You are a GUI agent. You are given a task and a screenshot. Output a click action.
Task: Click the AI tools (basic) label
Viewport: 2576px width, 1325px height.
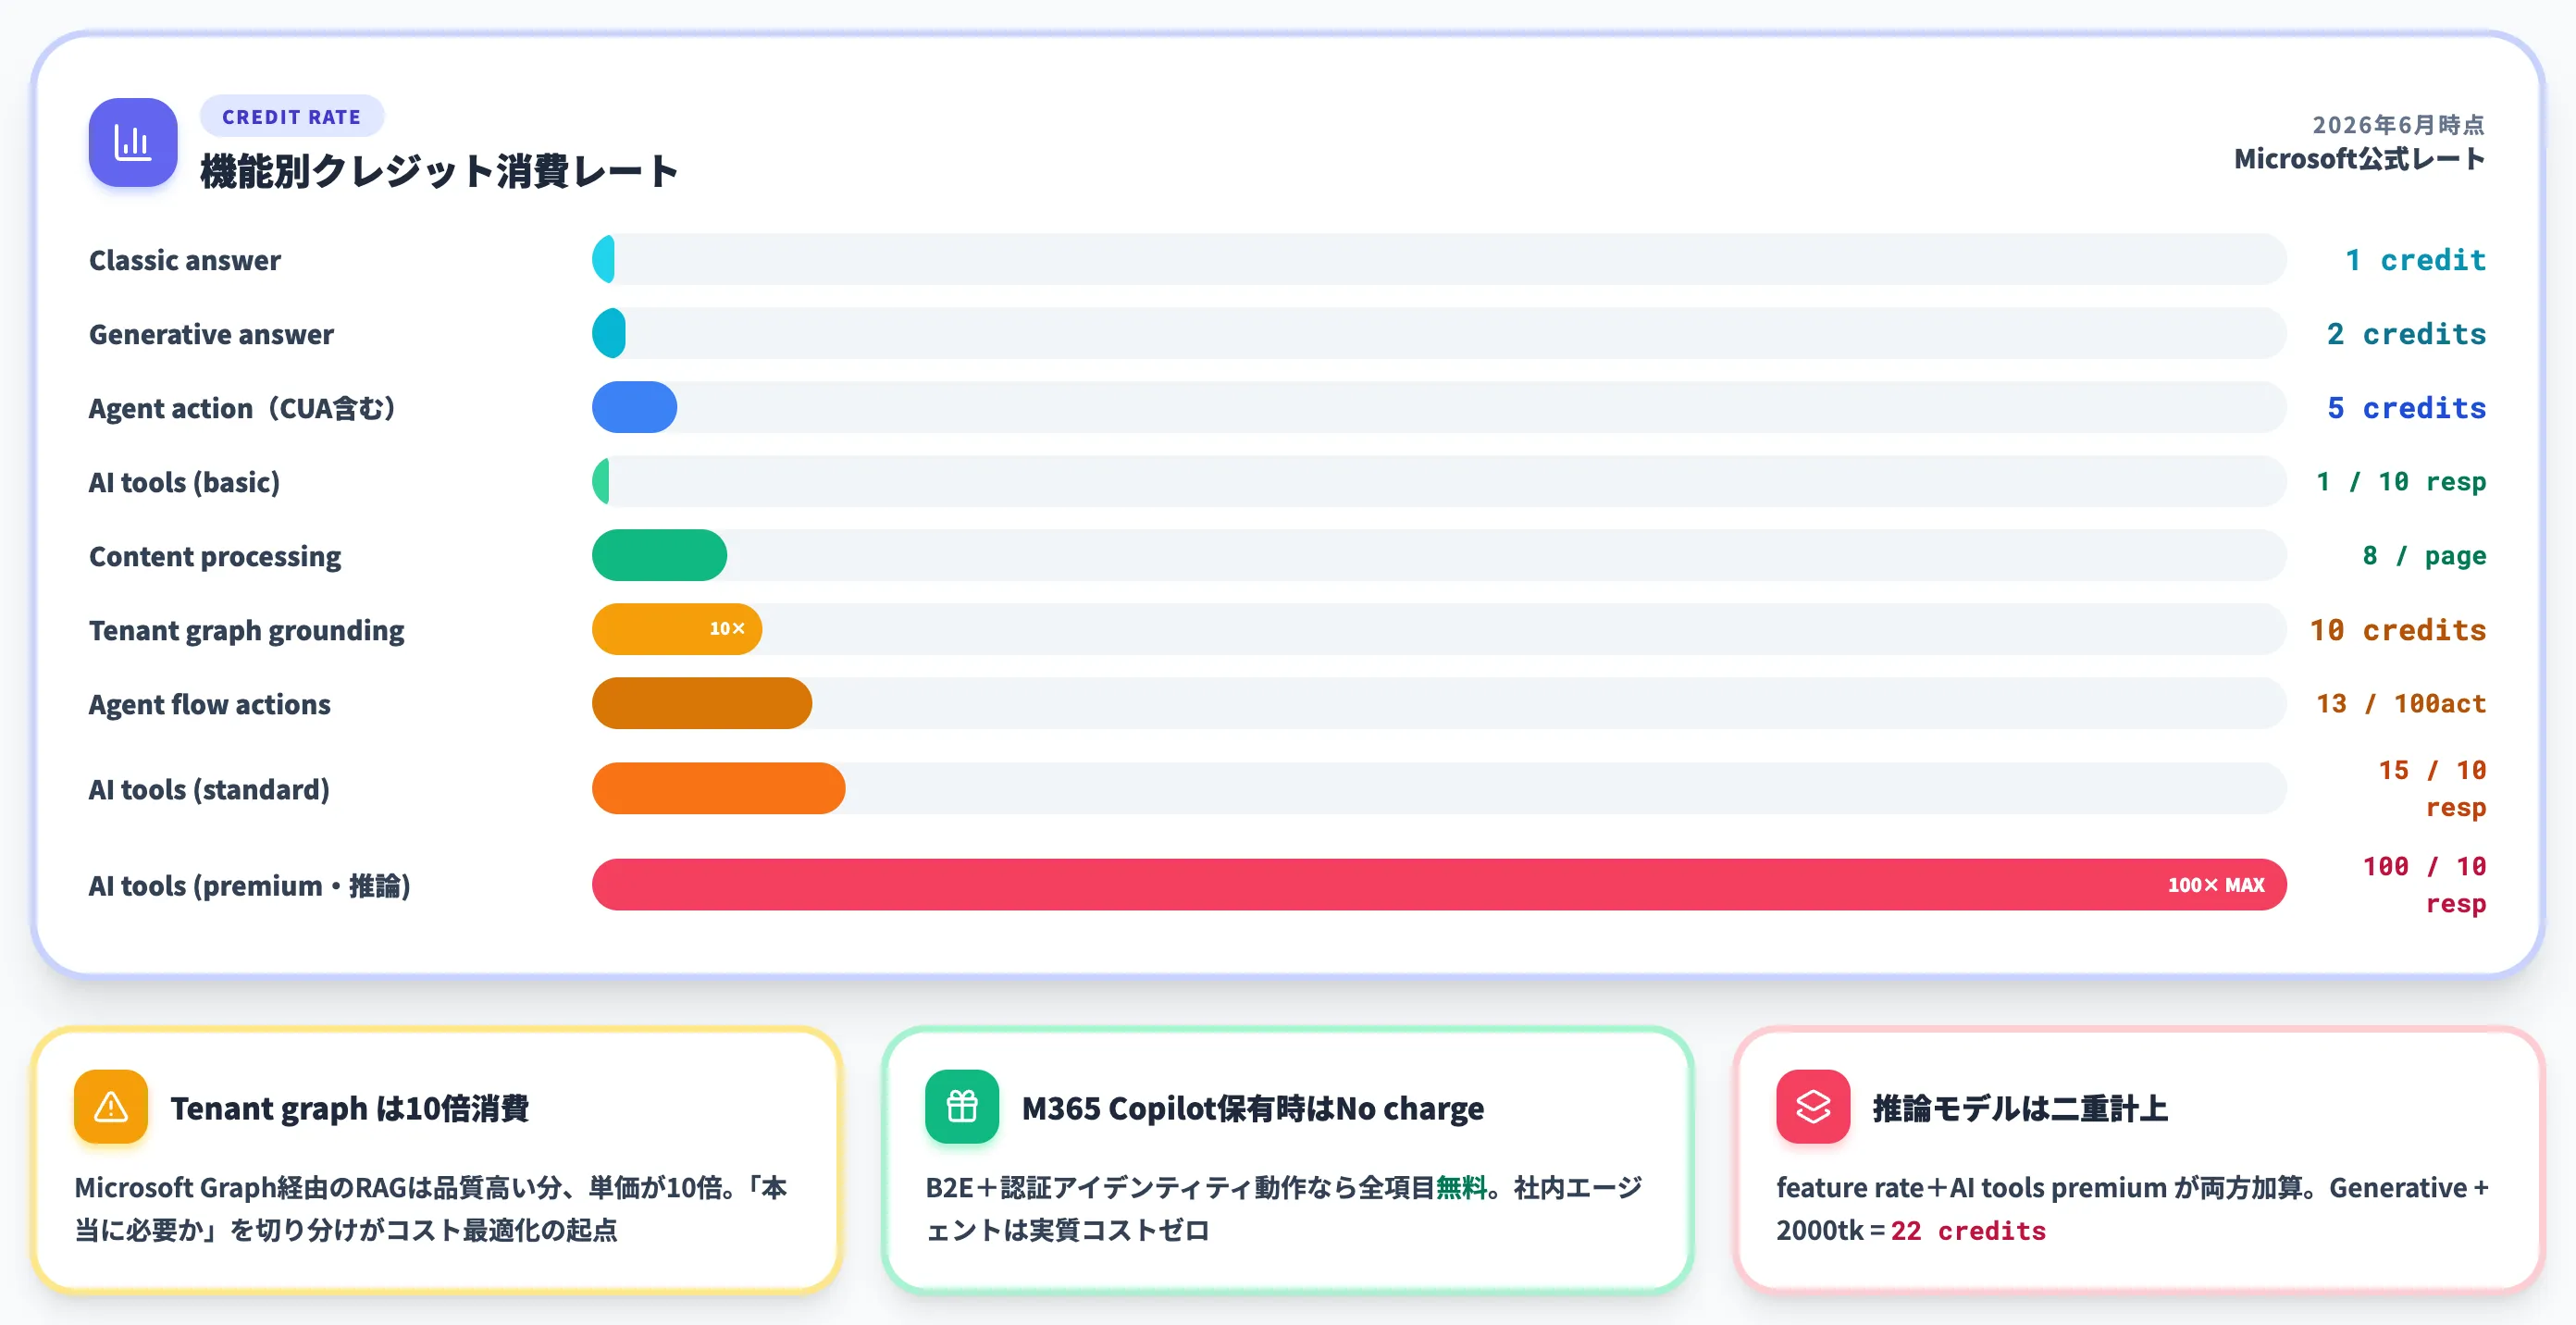click(184, 482)
